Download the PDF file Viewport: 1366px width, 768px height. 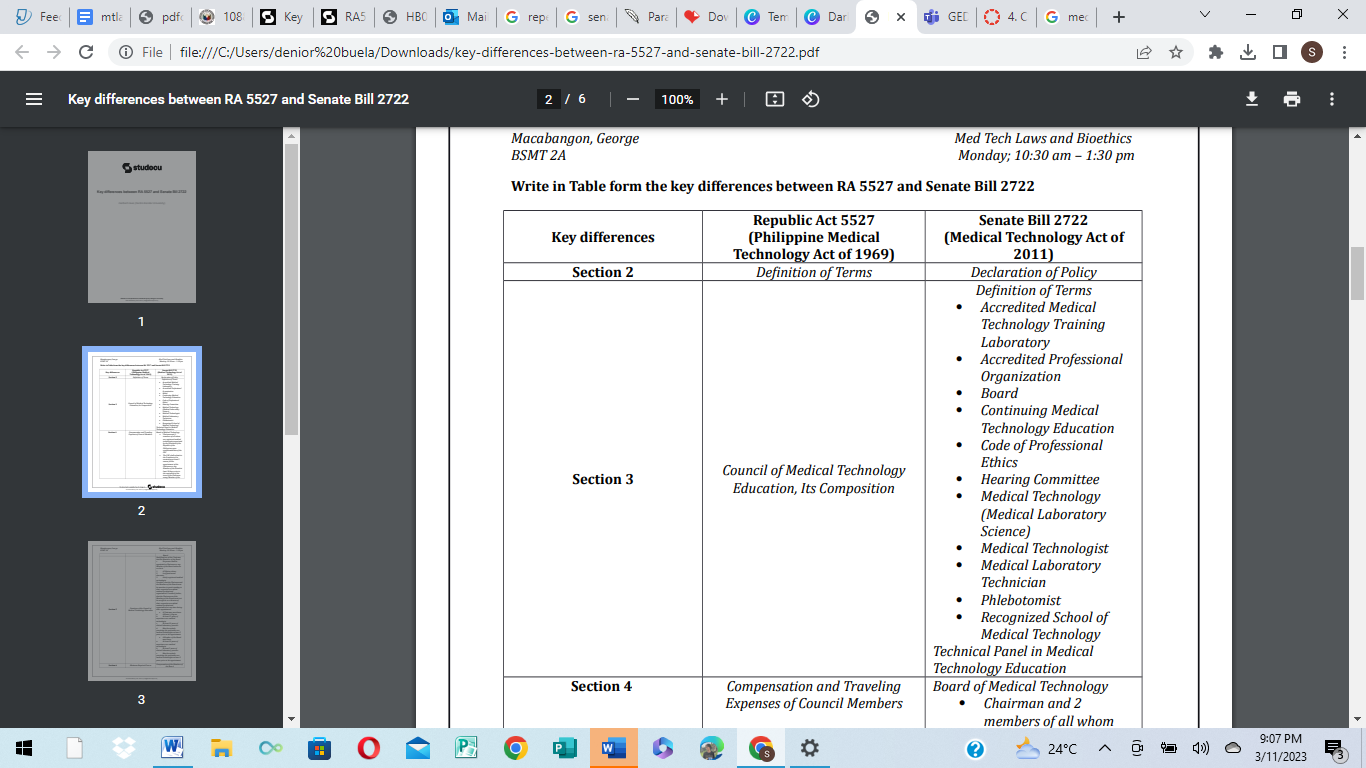click(x=1251, y=99)
